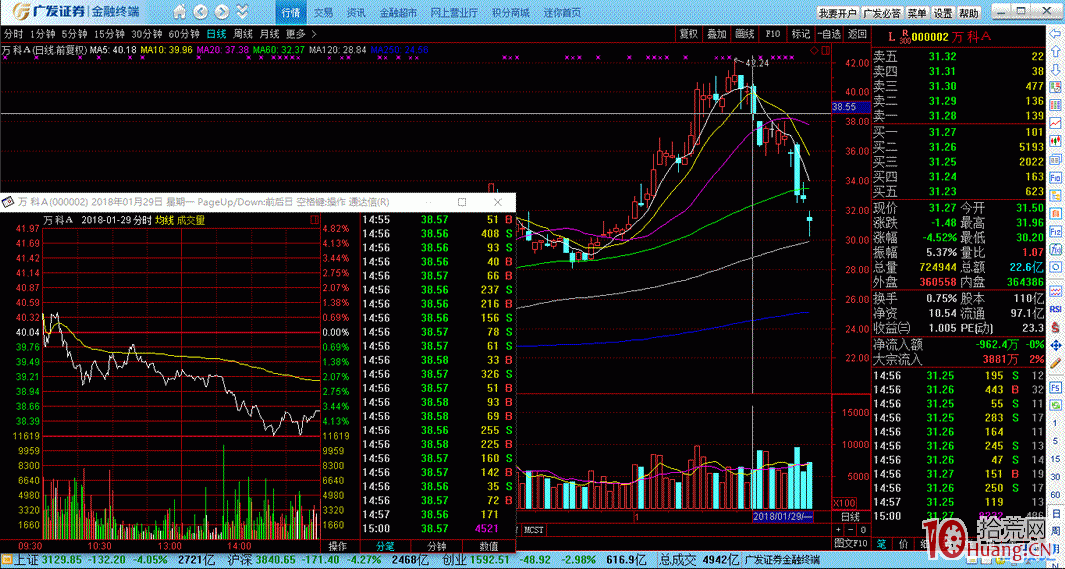This screenshot has height=569, width=1065.
Task: Click the 操作 button in the popup window
Action: (337, 547)
